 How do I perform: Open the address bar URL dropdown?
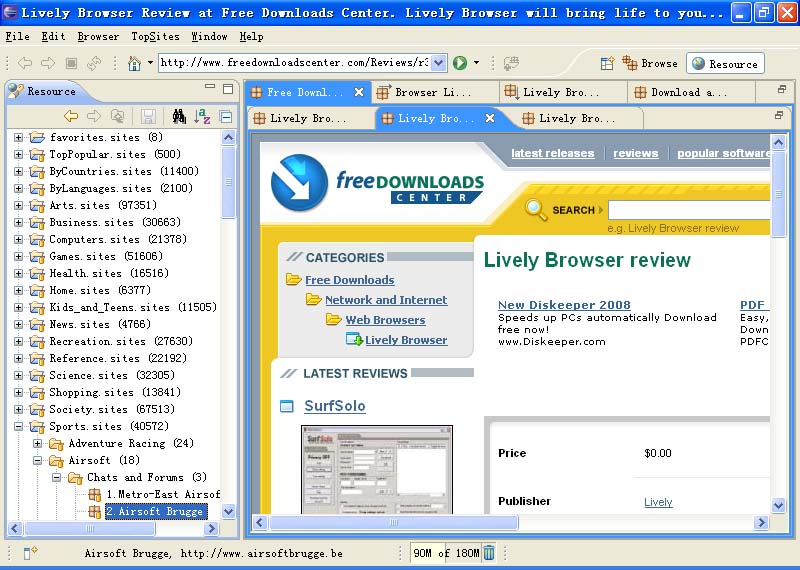[438, 63]
